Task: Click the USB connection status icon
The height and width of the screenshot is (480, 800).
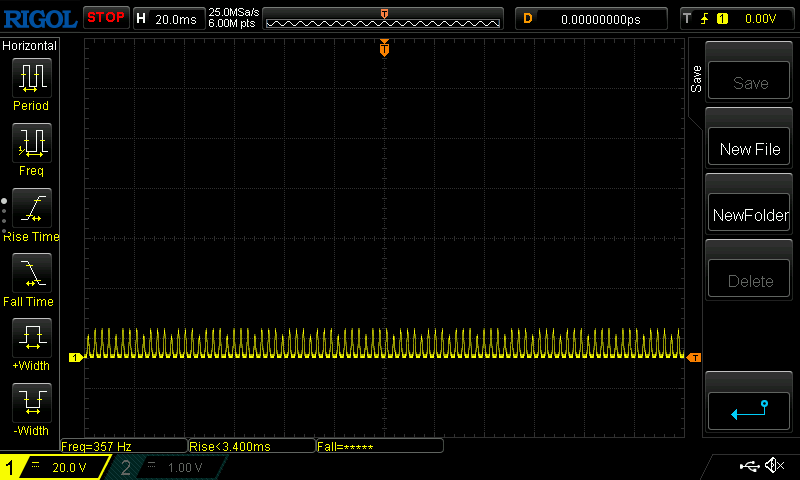Action: coord(749,466)
